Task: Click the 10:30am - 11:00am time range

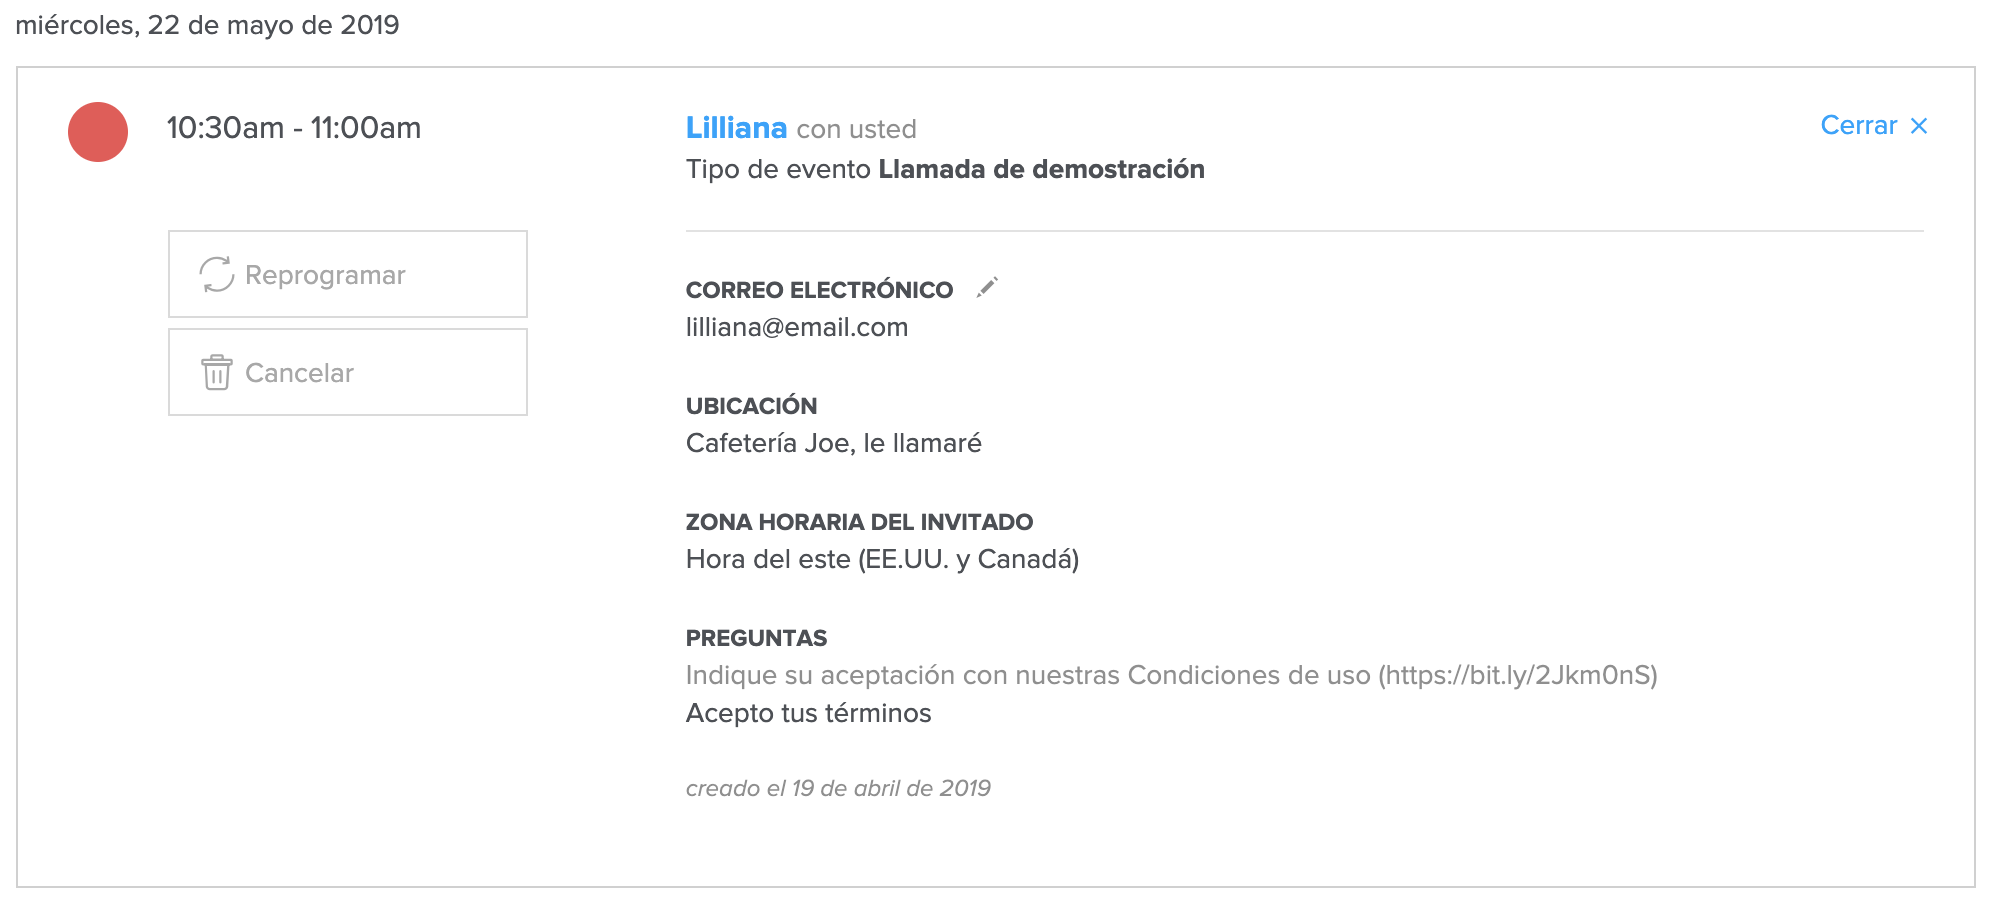Action: (294, 128)
